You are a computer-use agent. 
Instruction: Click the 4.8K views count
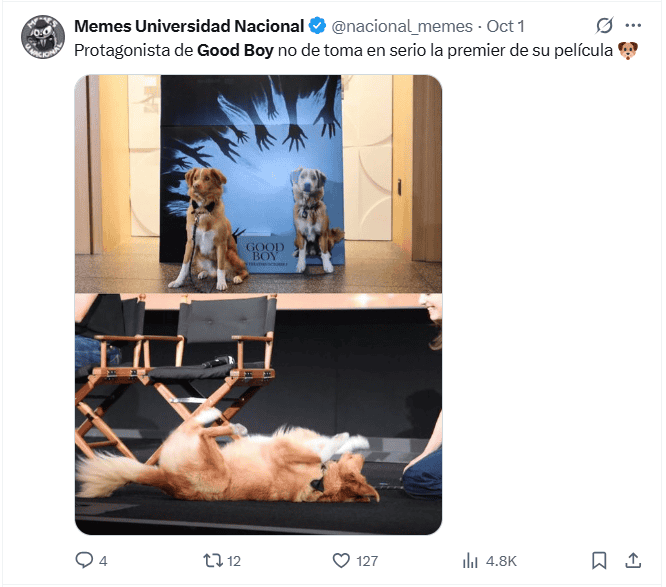500,561
